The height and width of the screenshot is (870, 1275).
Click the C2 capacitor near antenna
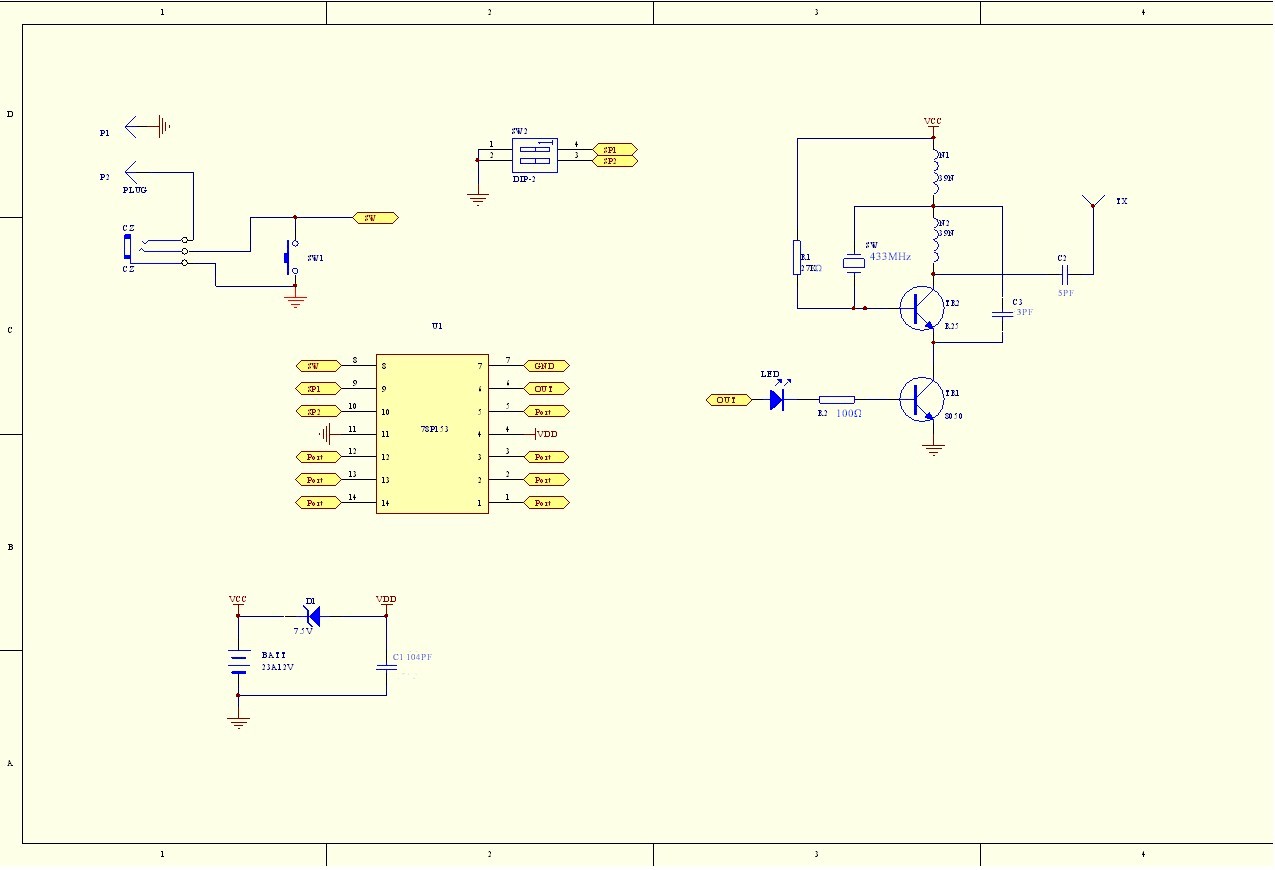1063,272
